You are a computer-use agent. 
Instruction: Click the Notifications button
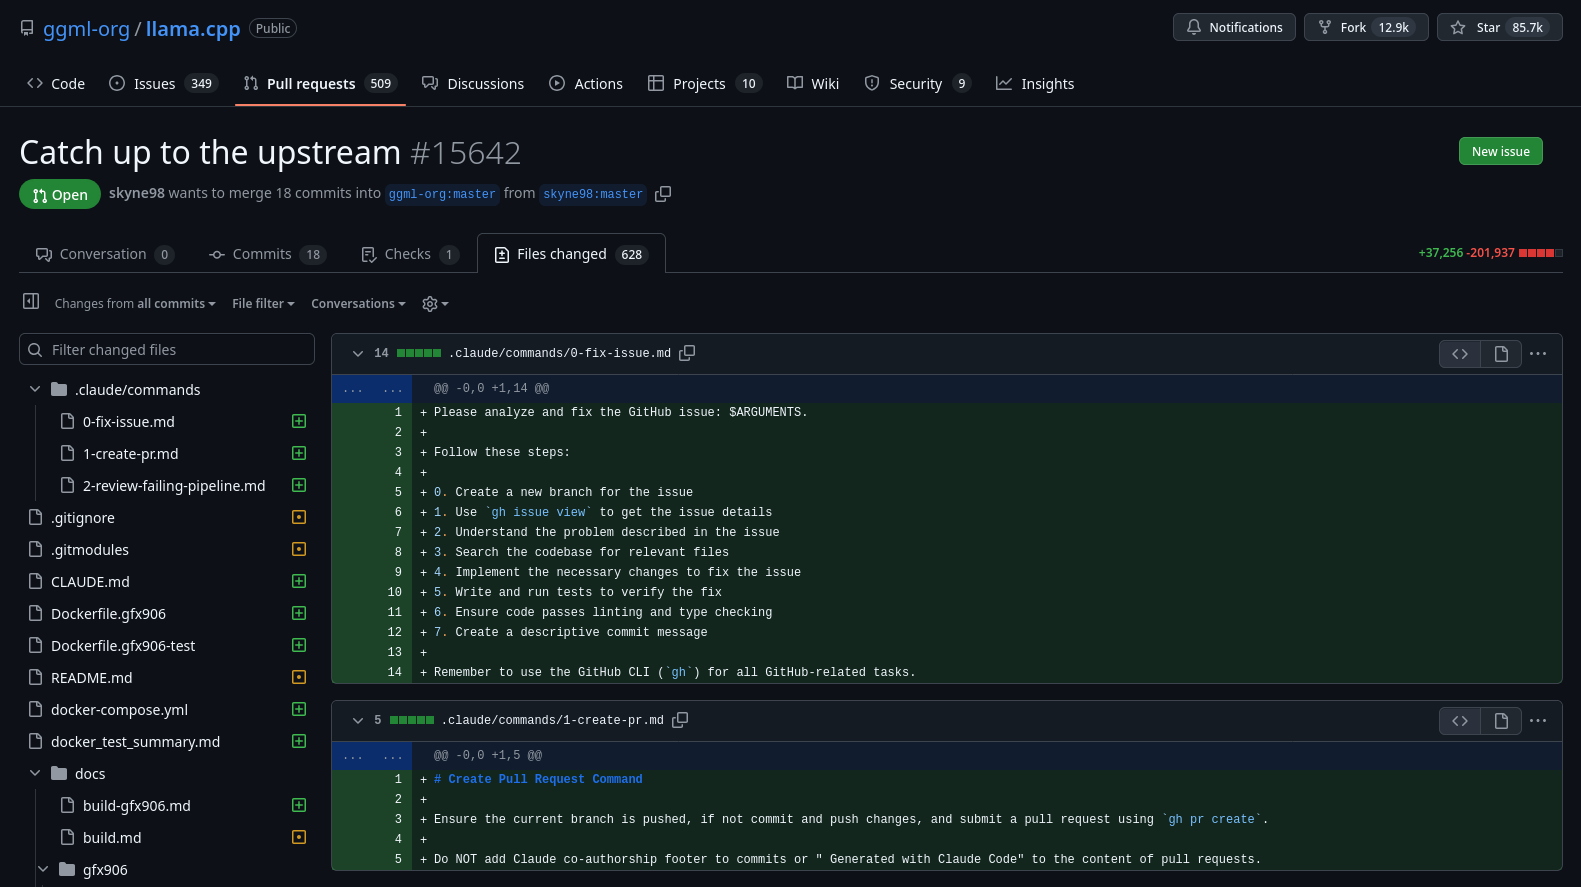pyautogui.click(x=1234, y=28)
